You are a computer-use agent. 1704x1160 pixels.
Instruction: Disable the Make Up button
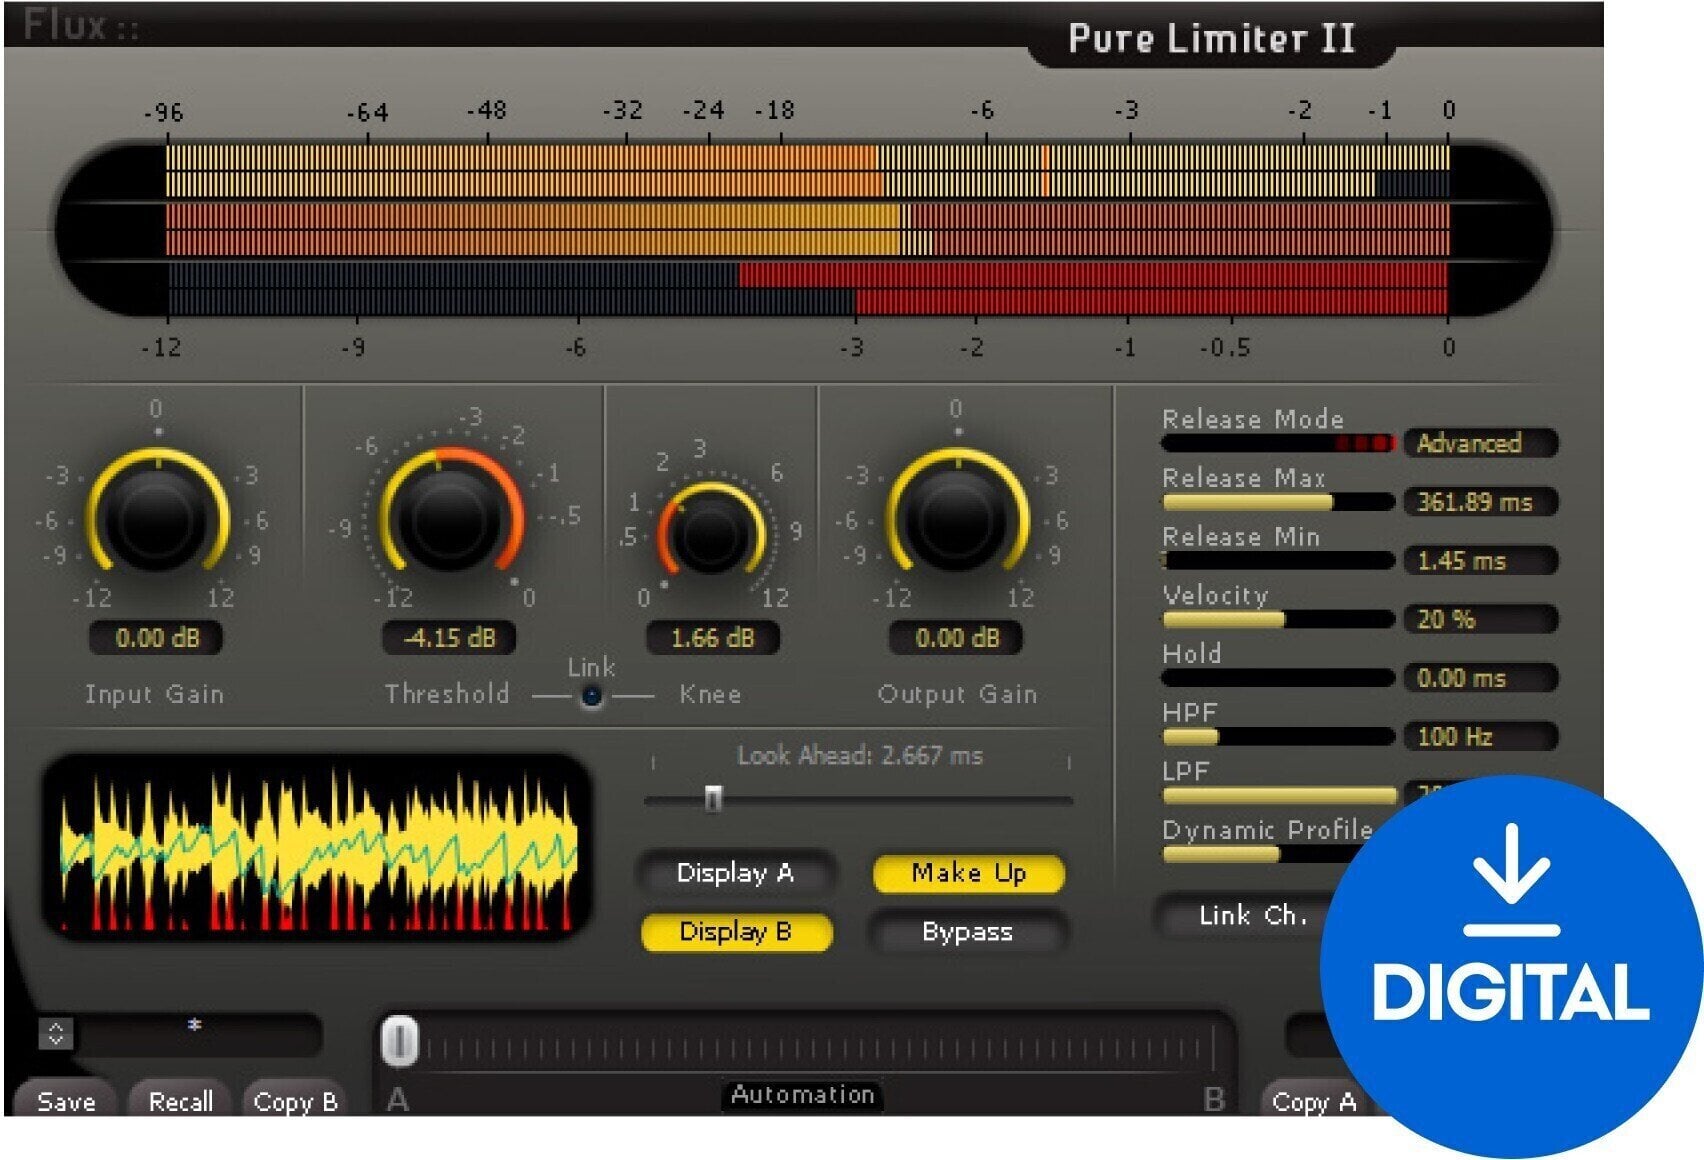(968, 873)
